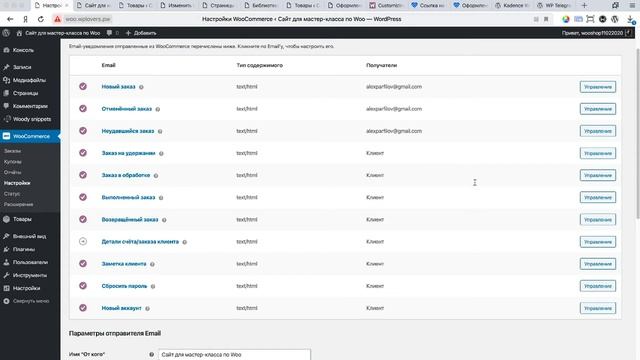Click Управление button for Новый аккаунт

tap(598, 308)
